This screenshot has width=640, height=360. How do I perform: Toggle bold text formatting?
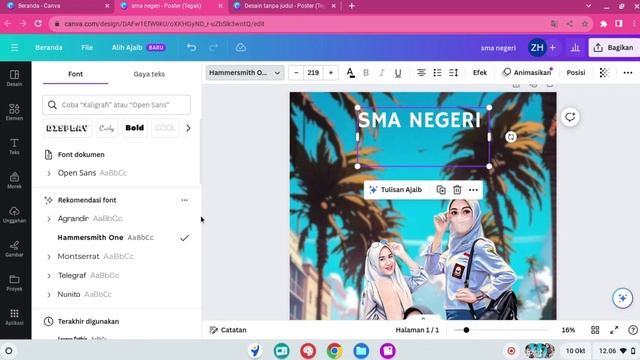366,73
